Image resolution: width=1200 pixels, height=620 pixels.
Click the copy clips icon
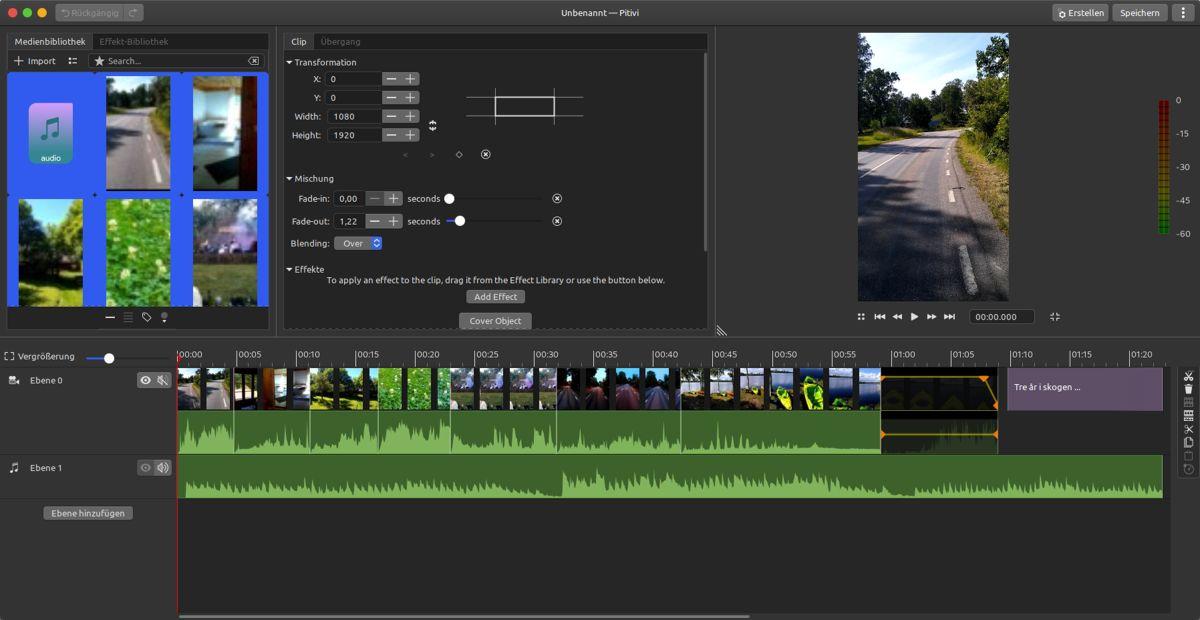point(1188,442)
